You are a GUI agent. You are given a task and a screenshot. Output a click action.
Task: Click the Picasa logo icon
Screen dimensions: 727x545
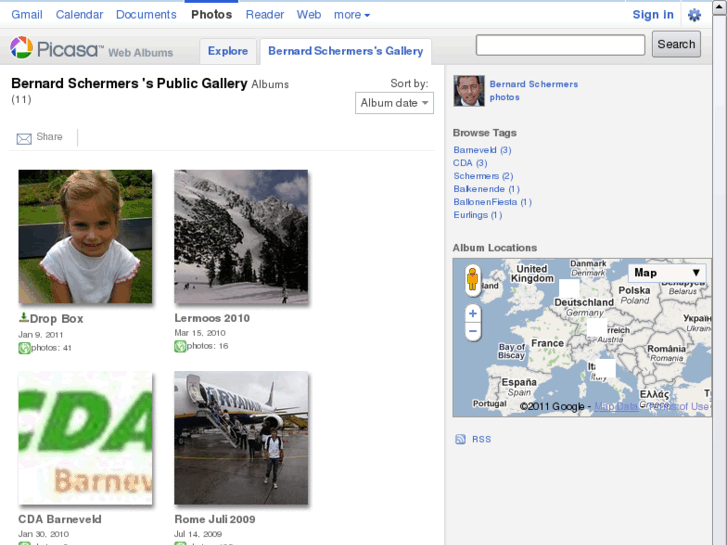point(21,48)
